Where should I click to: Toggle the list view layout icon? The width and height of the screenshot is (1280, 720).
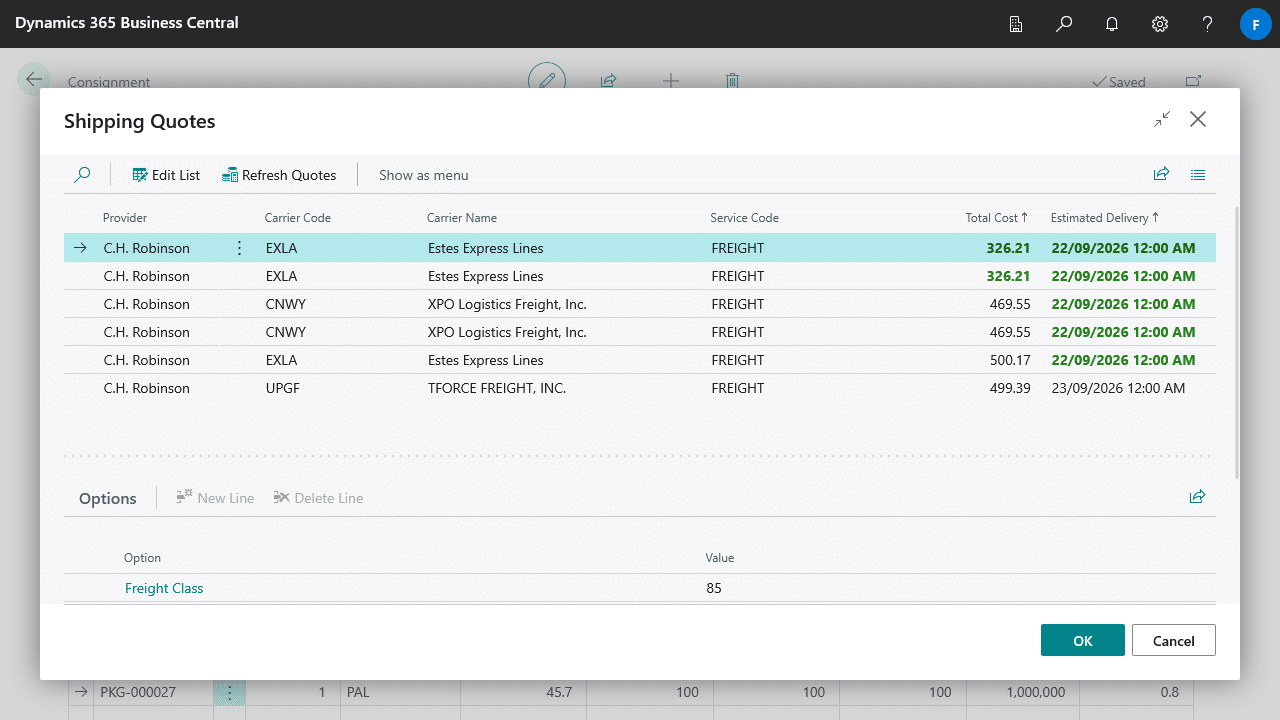(x=1198, y=174)
